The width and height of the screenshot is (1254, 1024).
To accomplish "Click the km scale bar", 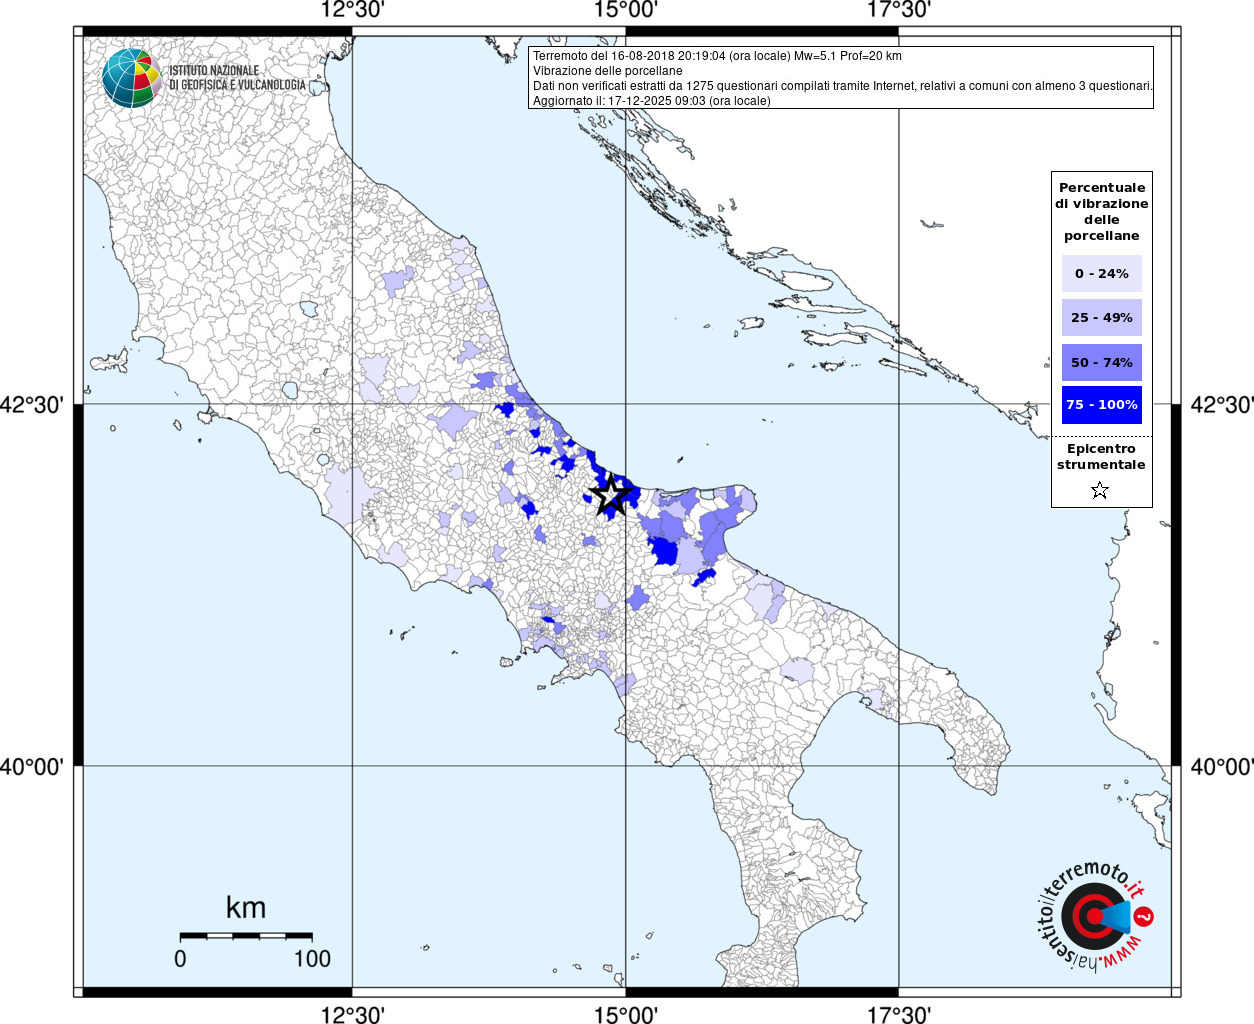I will pos(246,936).
